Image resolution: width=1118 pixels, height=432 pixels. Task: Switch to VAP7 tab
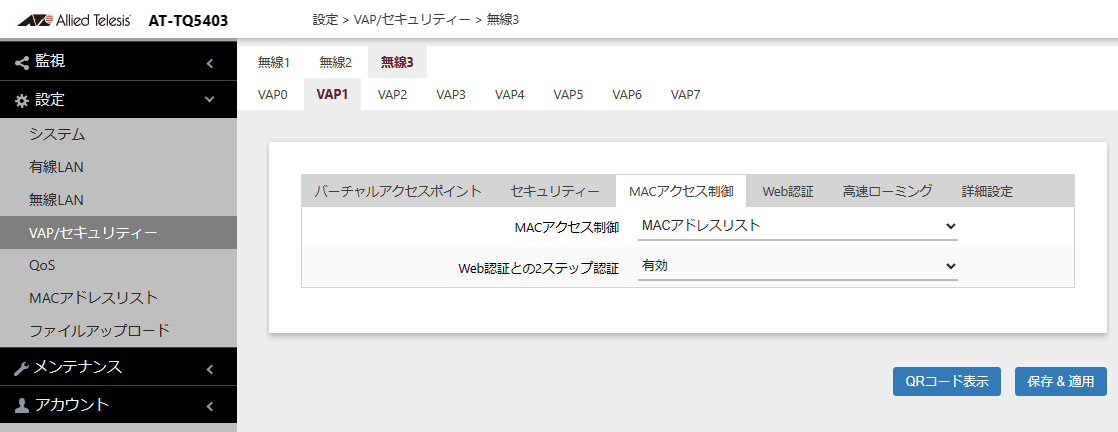(x=686, y=94)
